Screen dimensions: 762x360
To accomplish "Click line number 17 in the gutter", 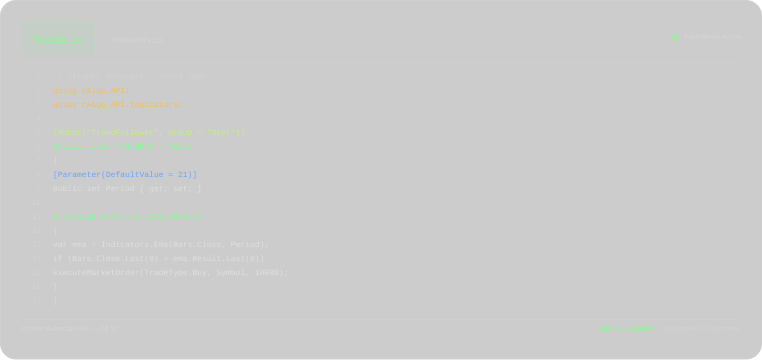I will click(36, 301).
